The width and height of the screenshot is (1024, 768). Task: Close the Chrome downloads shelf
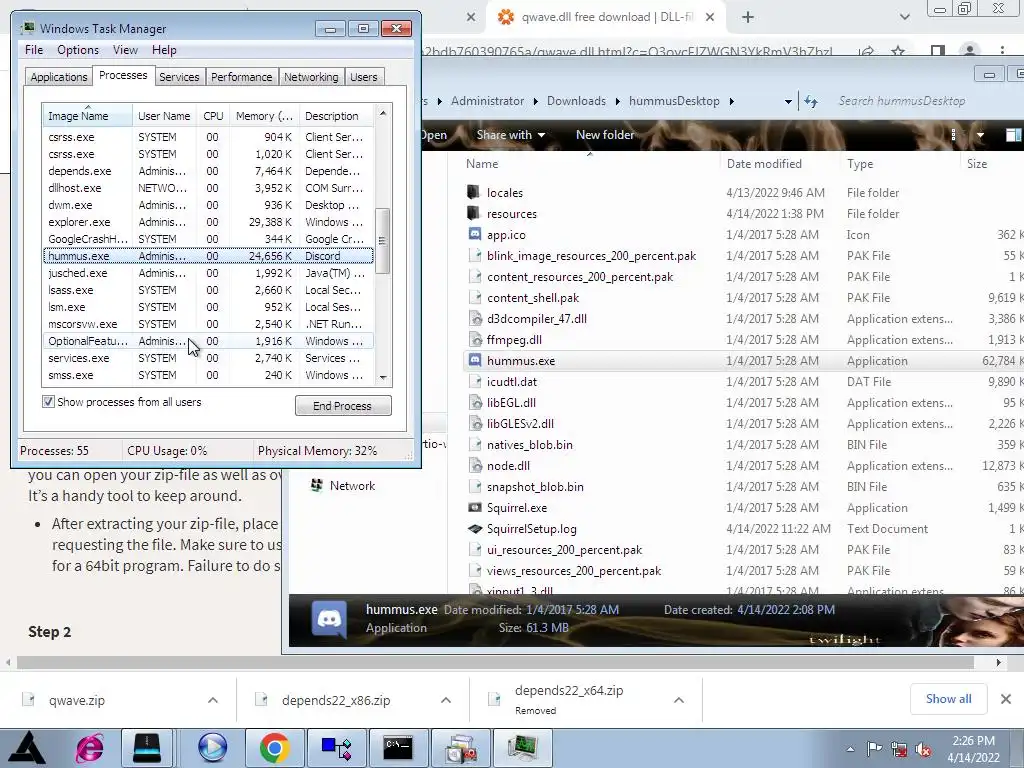click(x=1006, y=699)
